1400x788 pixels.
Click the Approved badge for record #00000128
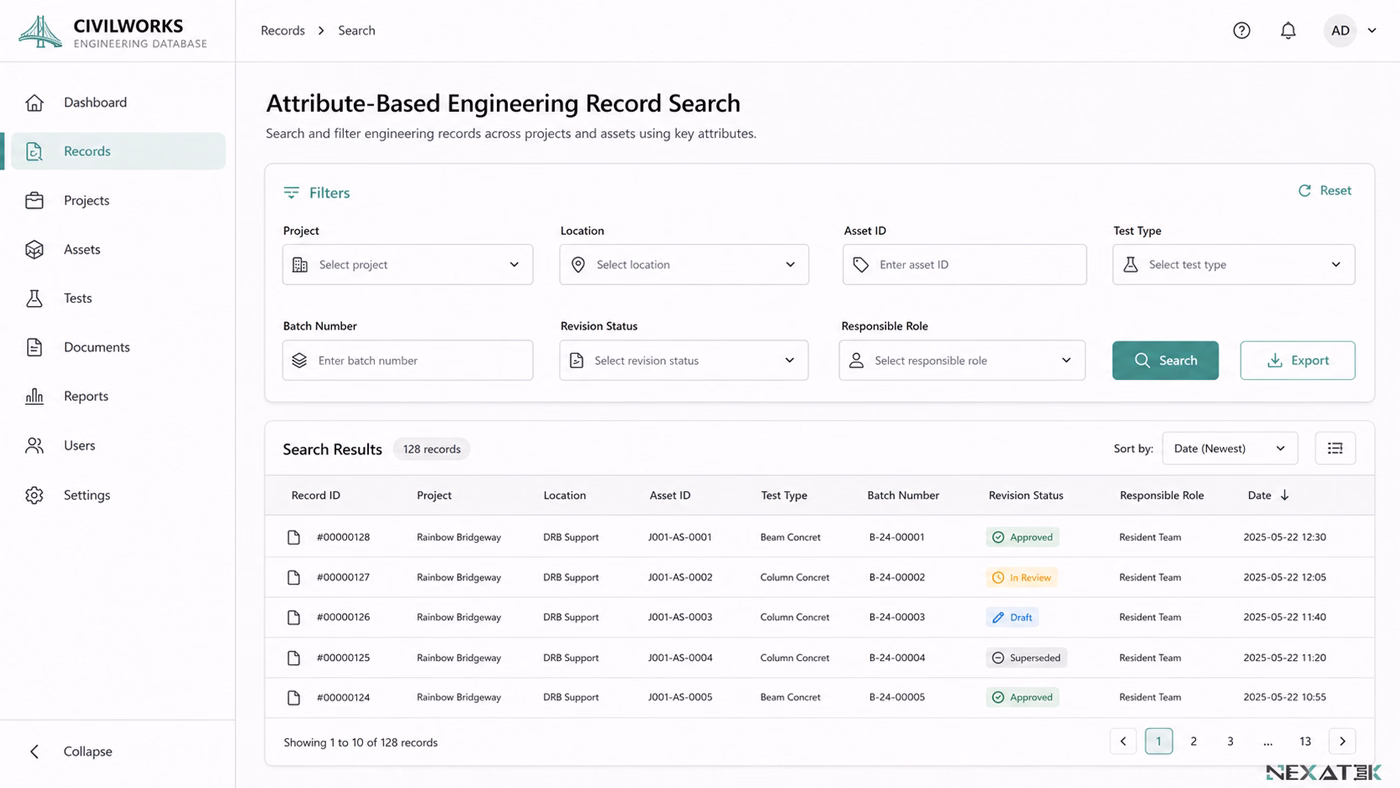1022,537
